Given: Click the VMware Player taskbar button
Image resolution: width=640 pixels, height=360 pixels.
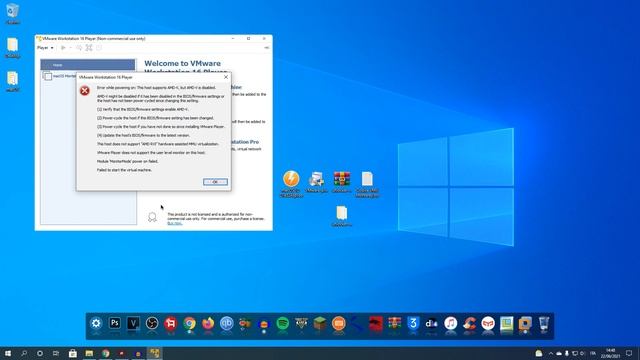Looking at the screenshot, I should pyautogui.click(x=154, y=353).
